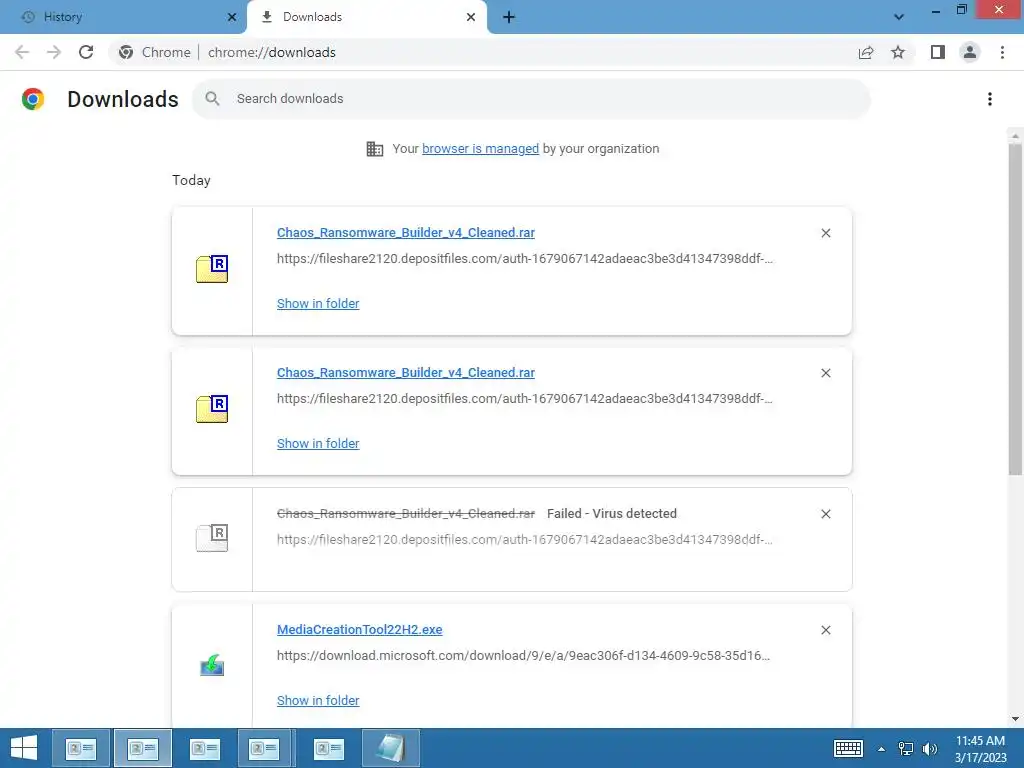Open the touch keyboard from tray
This screenshot has height=768, width=1024.
(848, 749)
